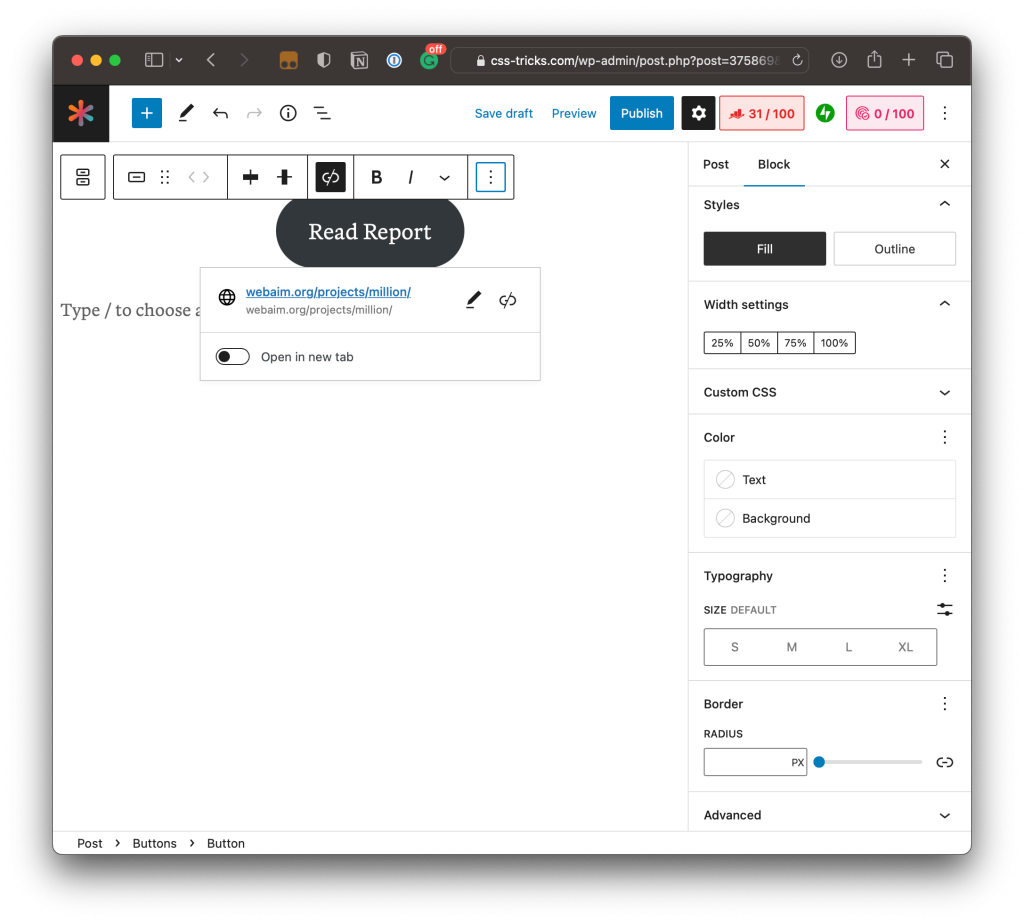Grab the block drag handle
Image resolution: width=1024 pixels, height=924 pixels.
(x=165, y=177)
